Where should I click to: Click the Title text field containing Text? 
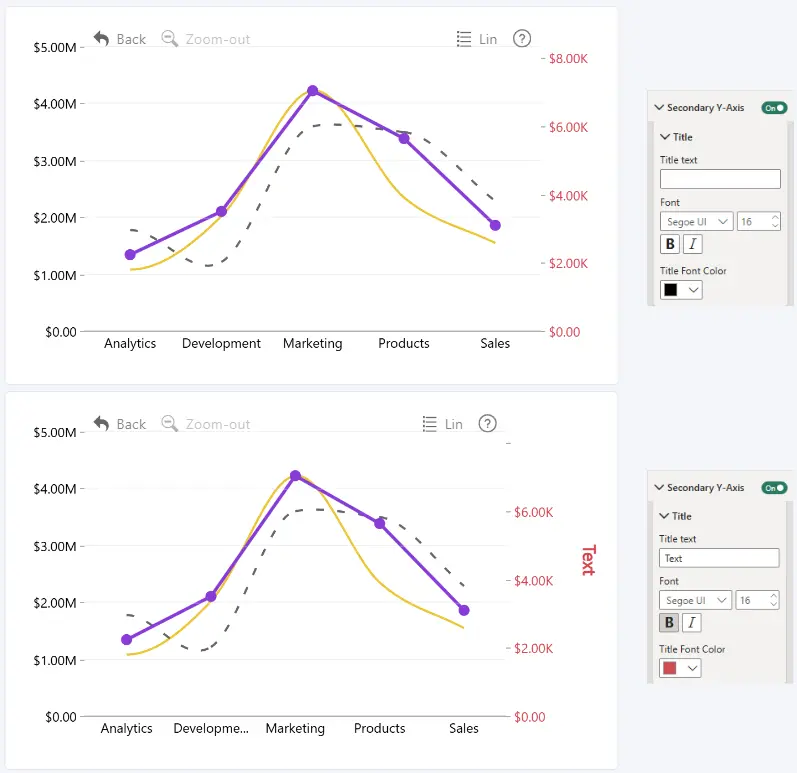(719, 558)
